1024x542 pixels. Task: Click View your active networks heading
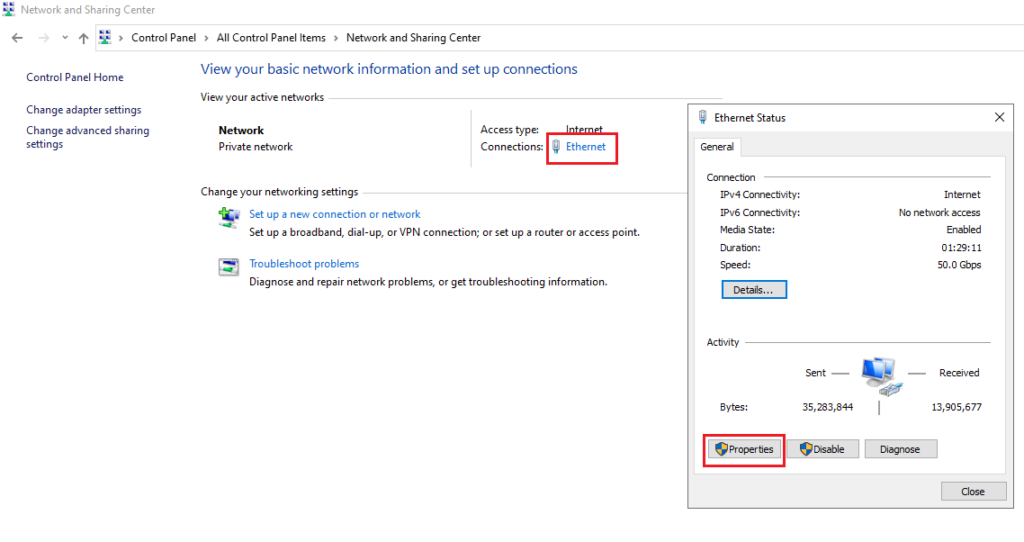point(262,97)
